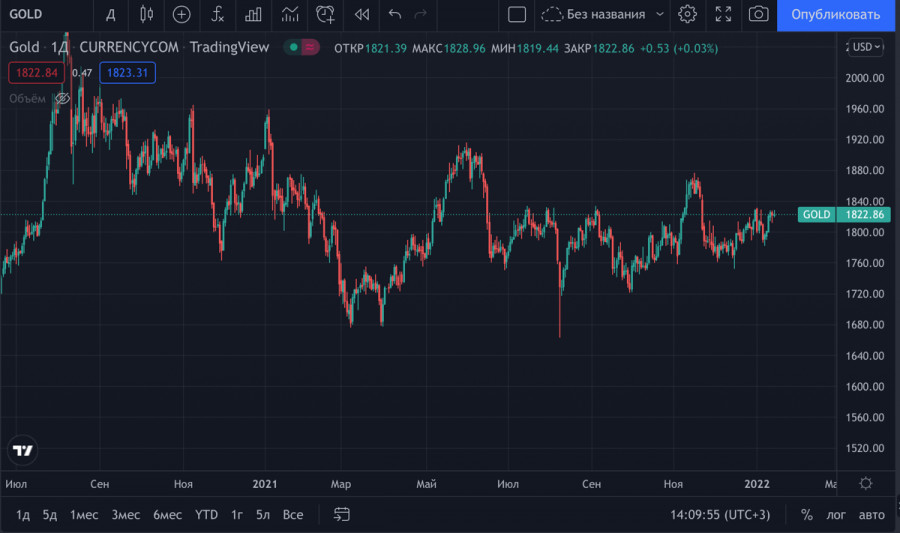
Task: Open the USD currency dropdown
Action: click(866, 47)
